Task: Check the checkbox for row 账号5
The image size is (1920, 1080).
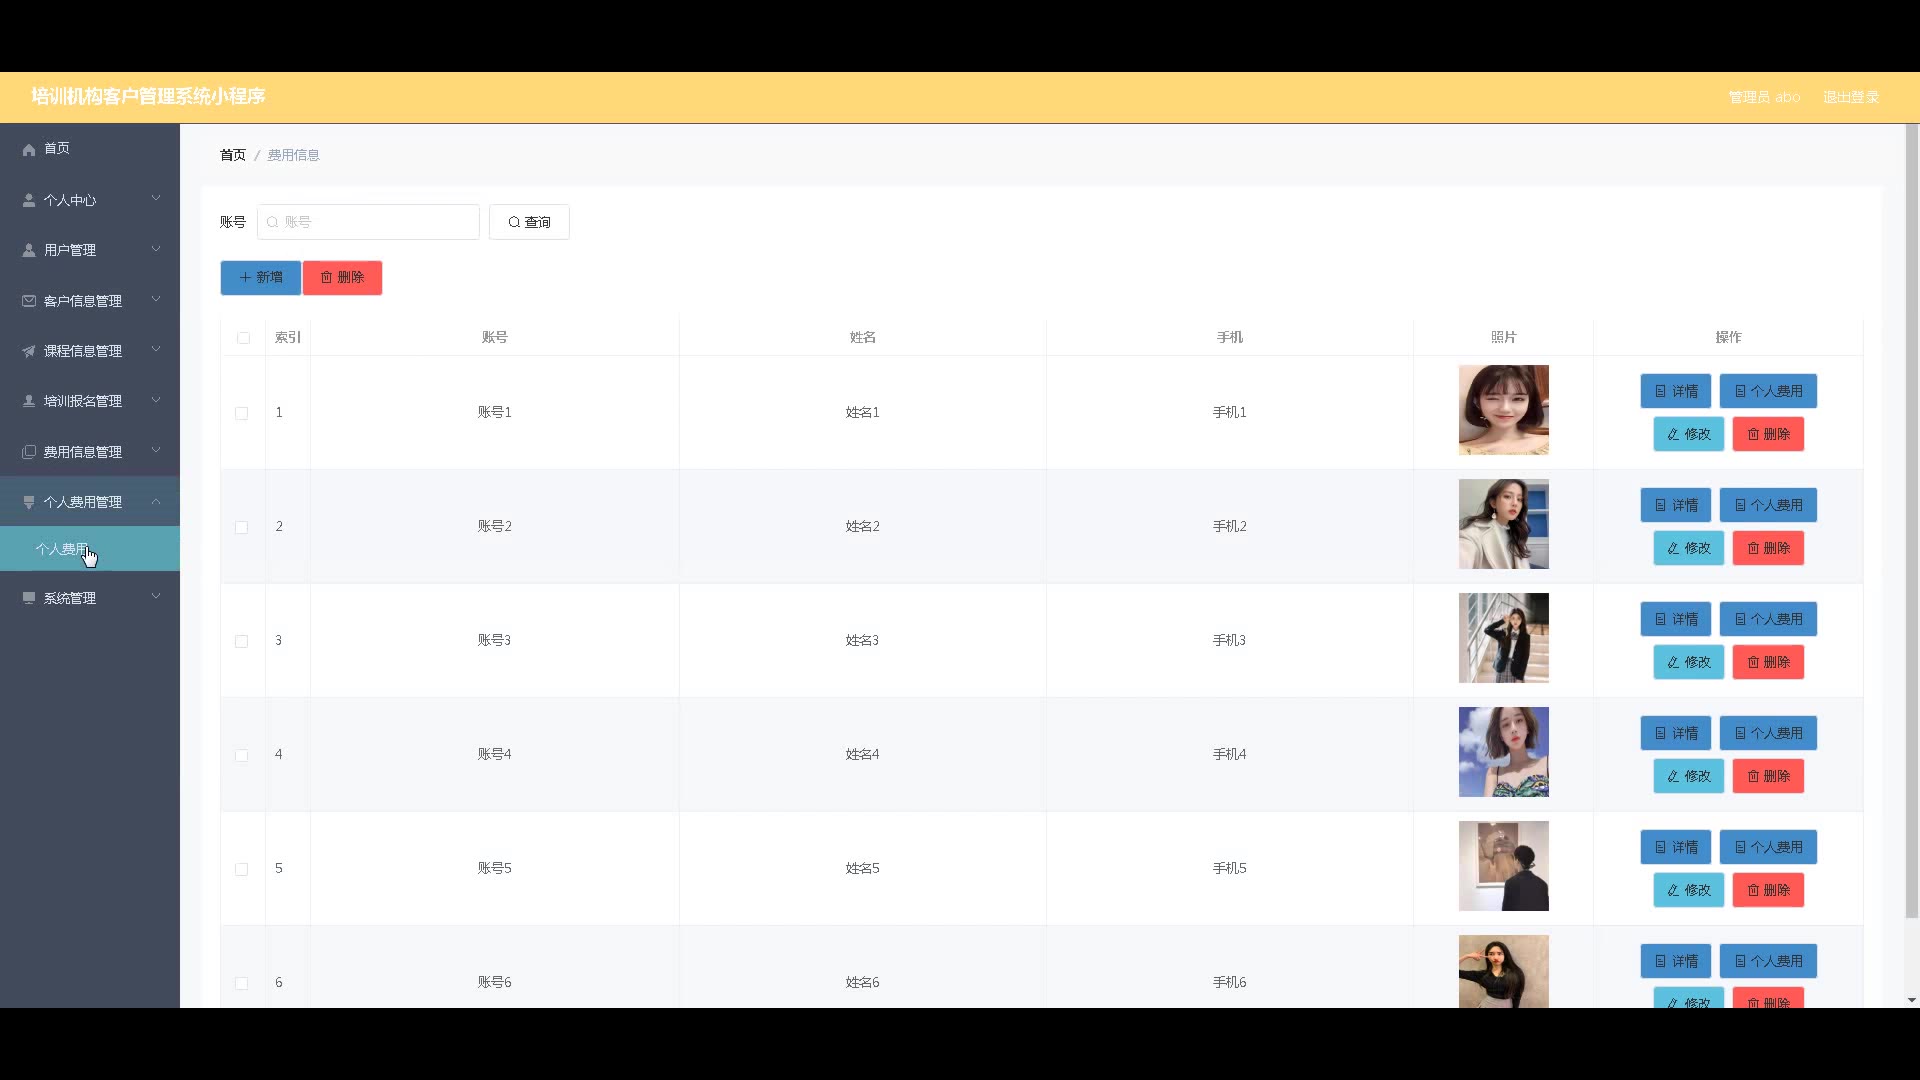Action: [241, 869]
